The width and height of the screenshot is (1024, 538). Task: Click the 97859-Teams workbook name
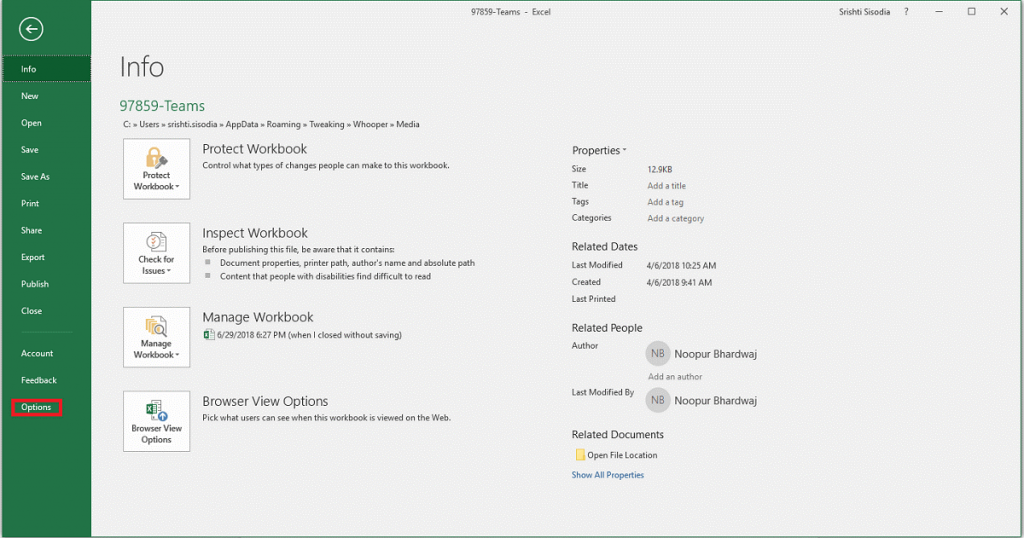pos(162,106)
